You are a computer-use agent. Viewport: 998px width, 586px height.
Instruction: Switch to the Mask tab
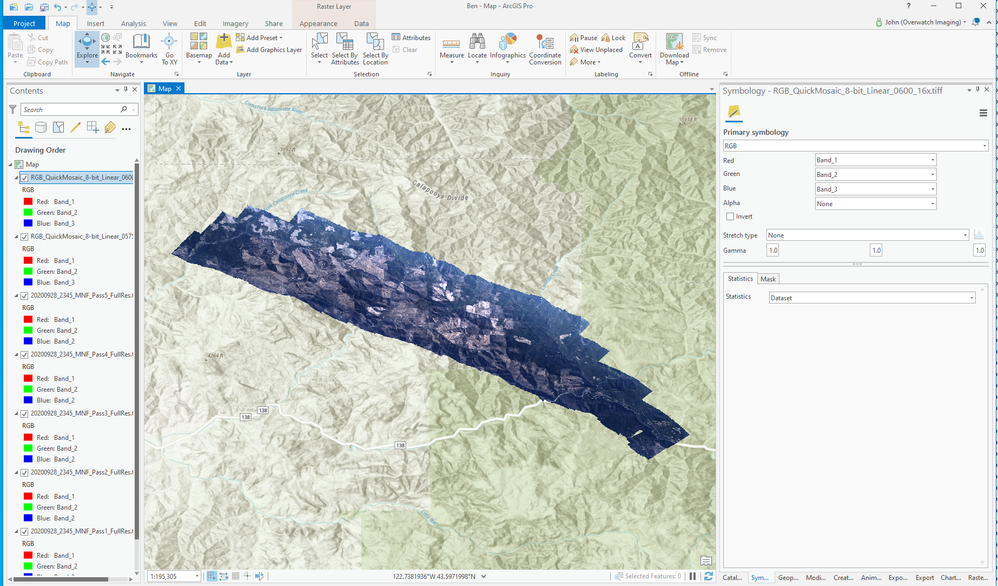pos(768,279)
